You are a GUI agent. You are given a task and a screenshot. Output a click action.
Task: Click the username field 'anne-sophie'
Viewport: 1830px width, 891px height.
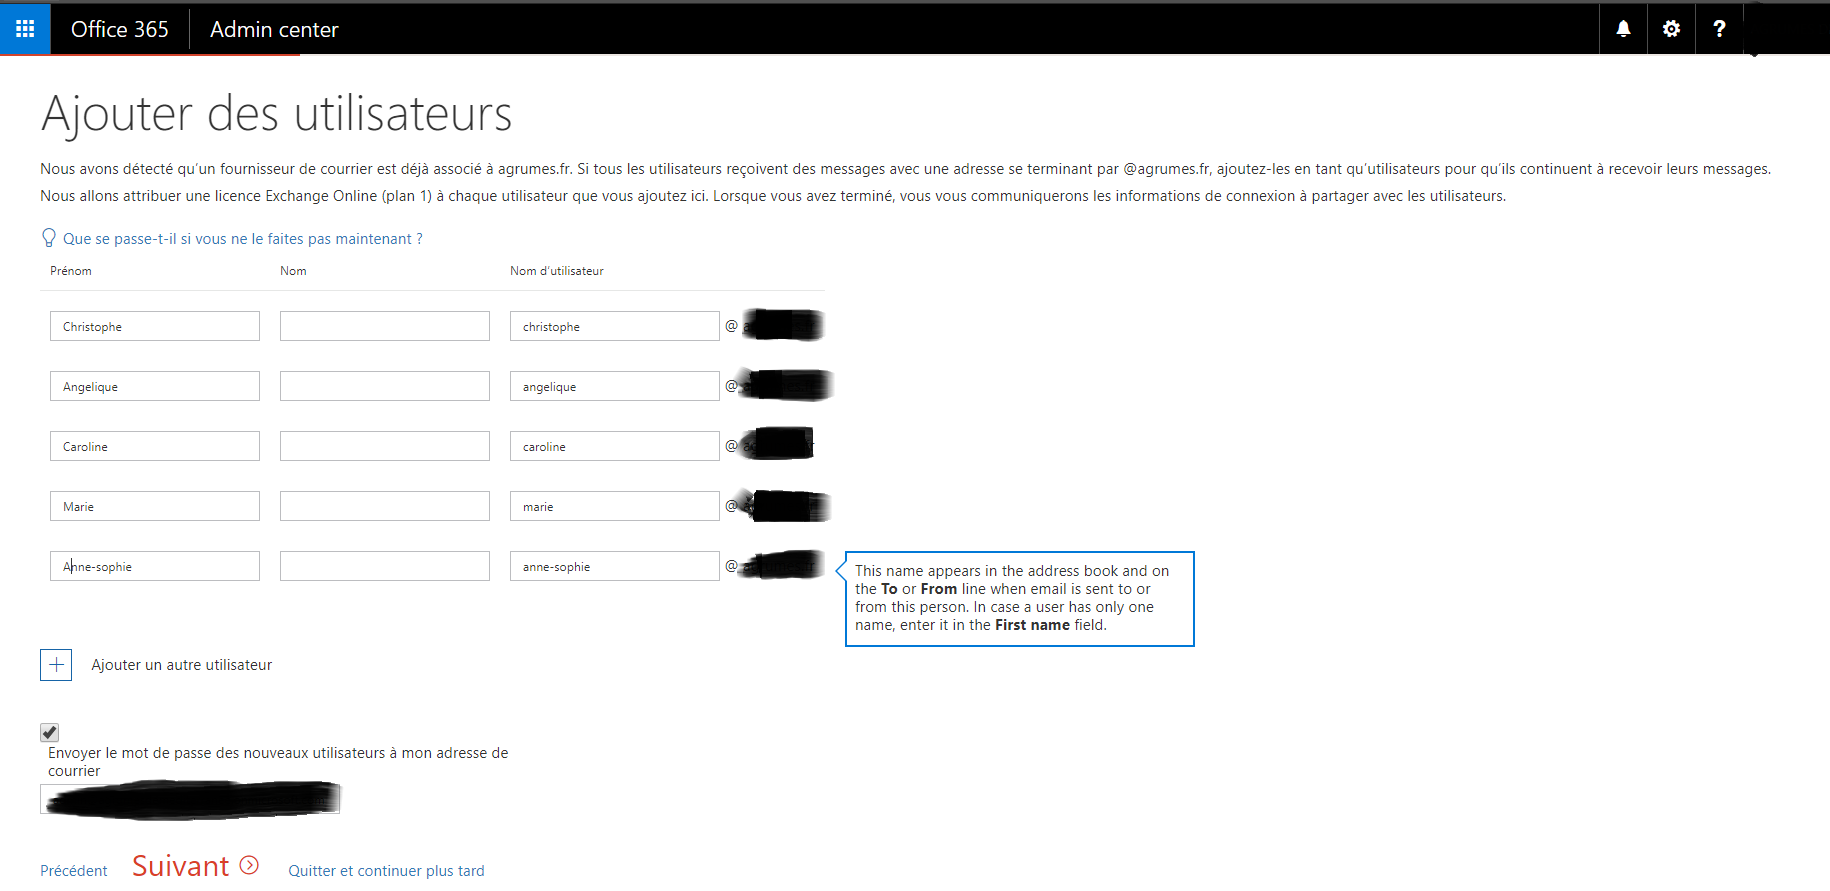[x=615, y=566]
